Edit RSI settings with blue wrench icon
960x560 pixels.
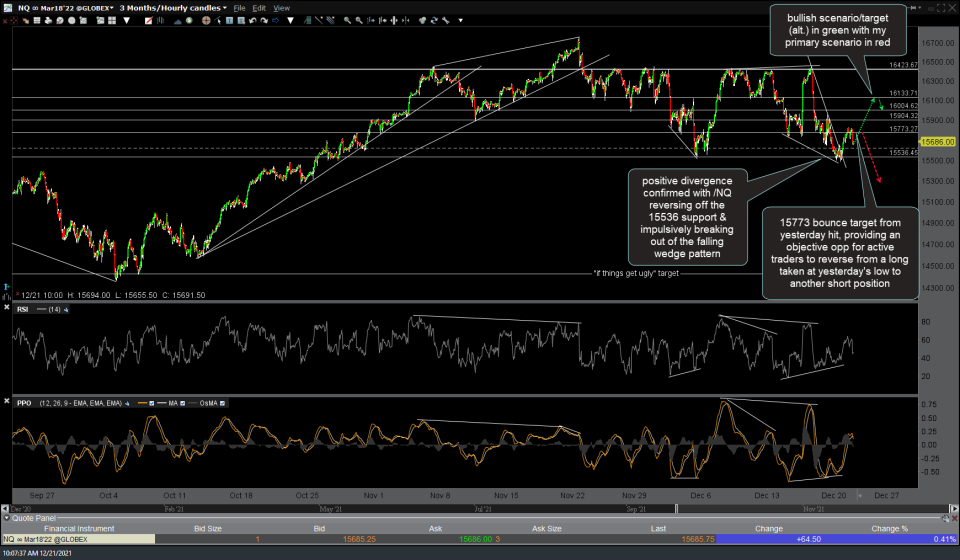[x=66, y=310]
